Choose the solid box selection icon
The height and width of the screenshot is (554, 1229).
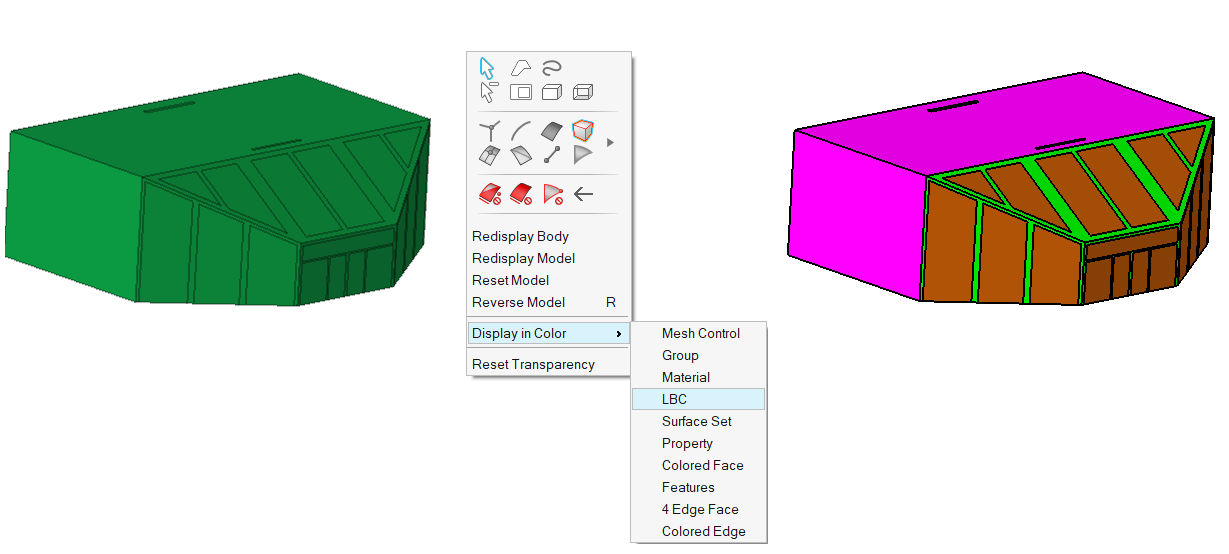[551, 92]
